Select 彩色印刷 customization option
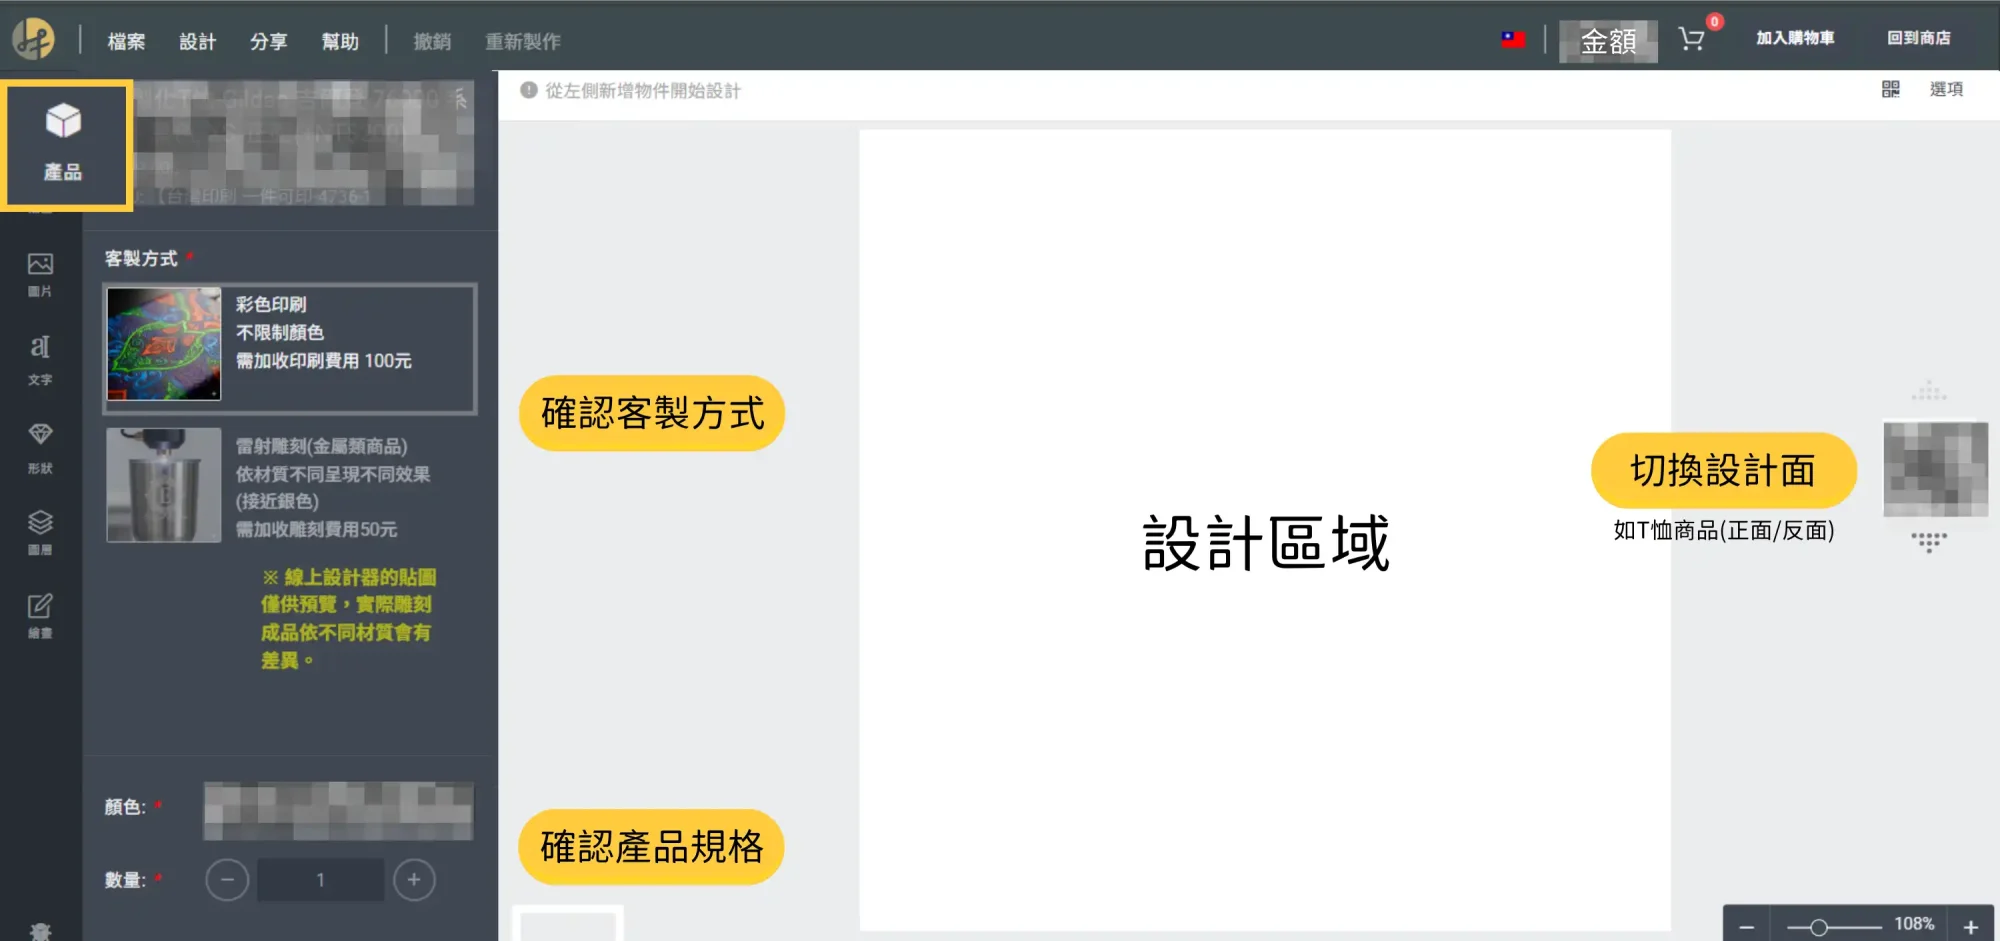 tap(290, 347)
